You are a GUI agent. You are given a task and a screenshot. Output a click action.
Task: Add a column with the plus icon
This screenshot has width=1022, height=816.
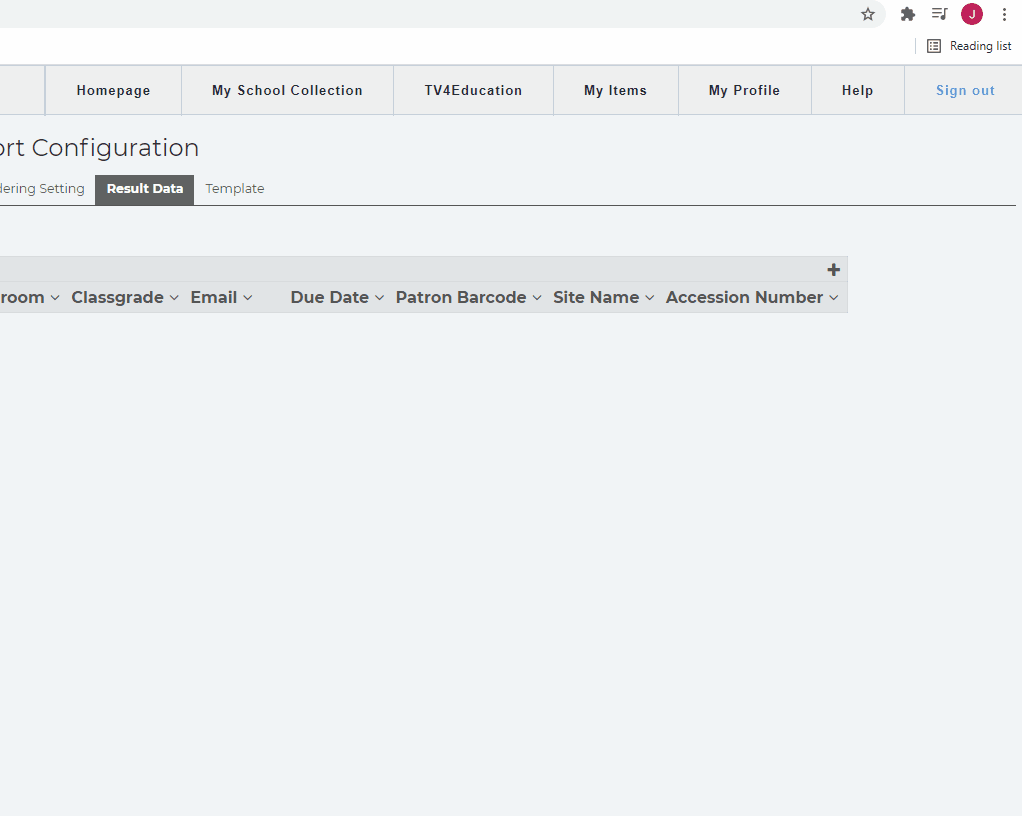833,270
